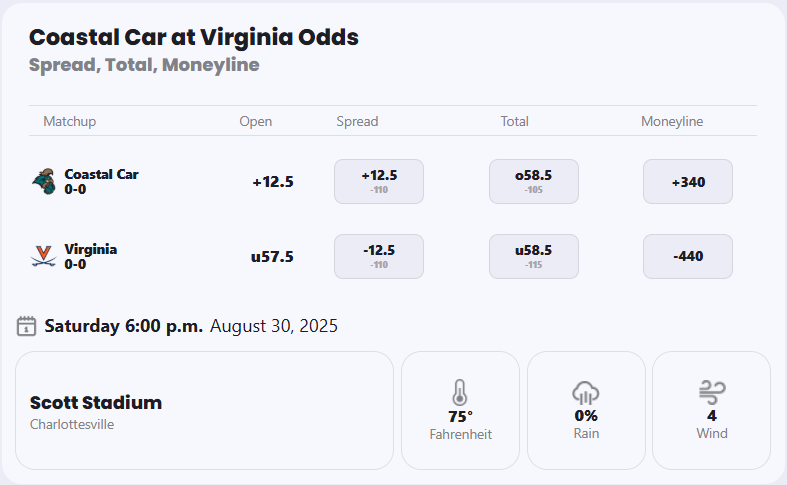Image resolution: width=787 pixels, height=485 pixels.
Task: Click the Spread column header
Action: coord(357,122)
